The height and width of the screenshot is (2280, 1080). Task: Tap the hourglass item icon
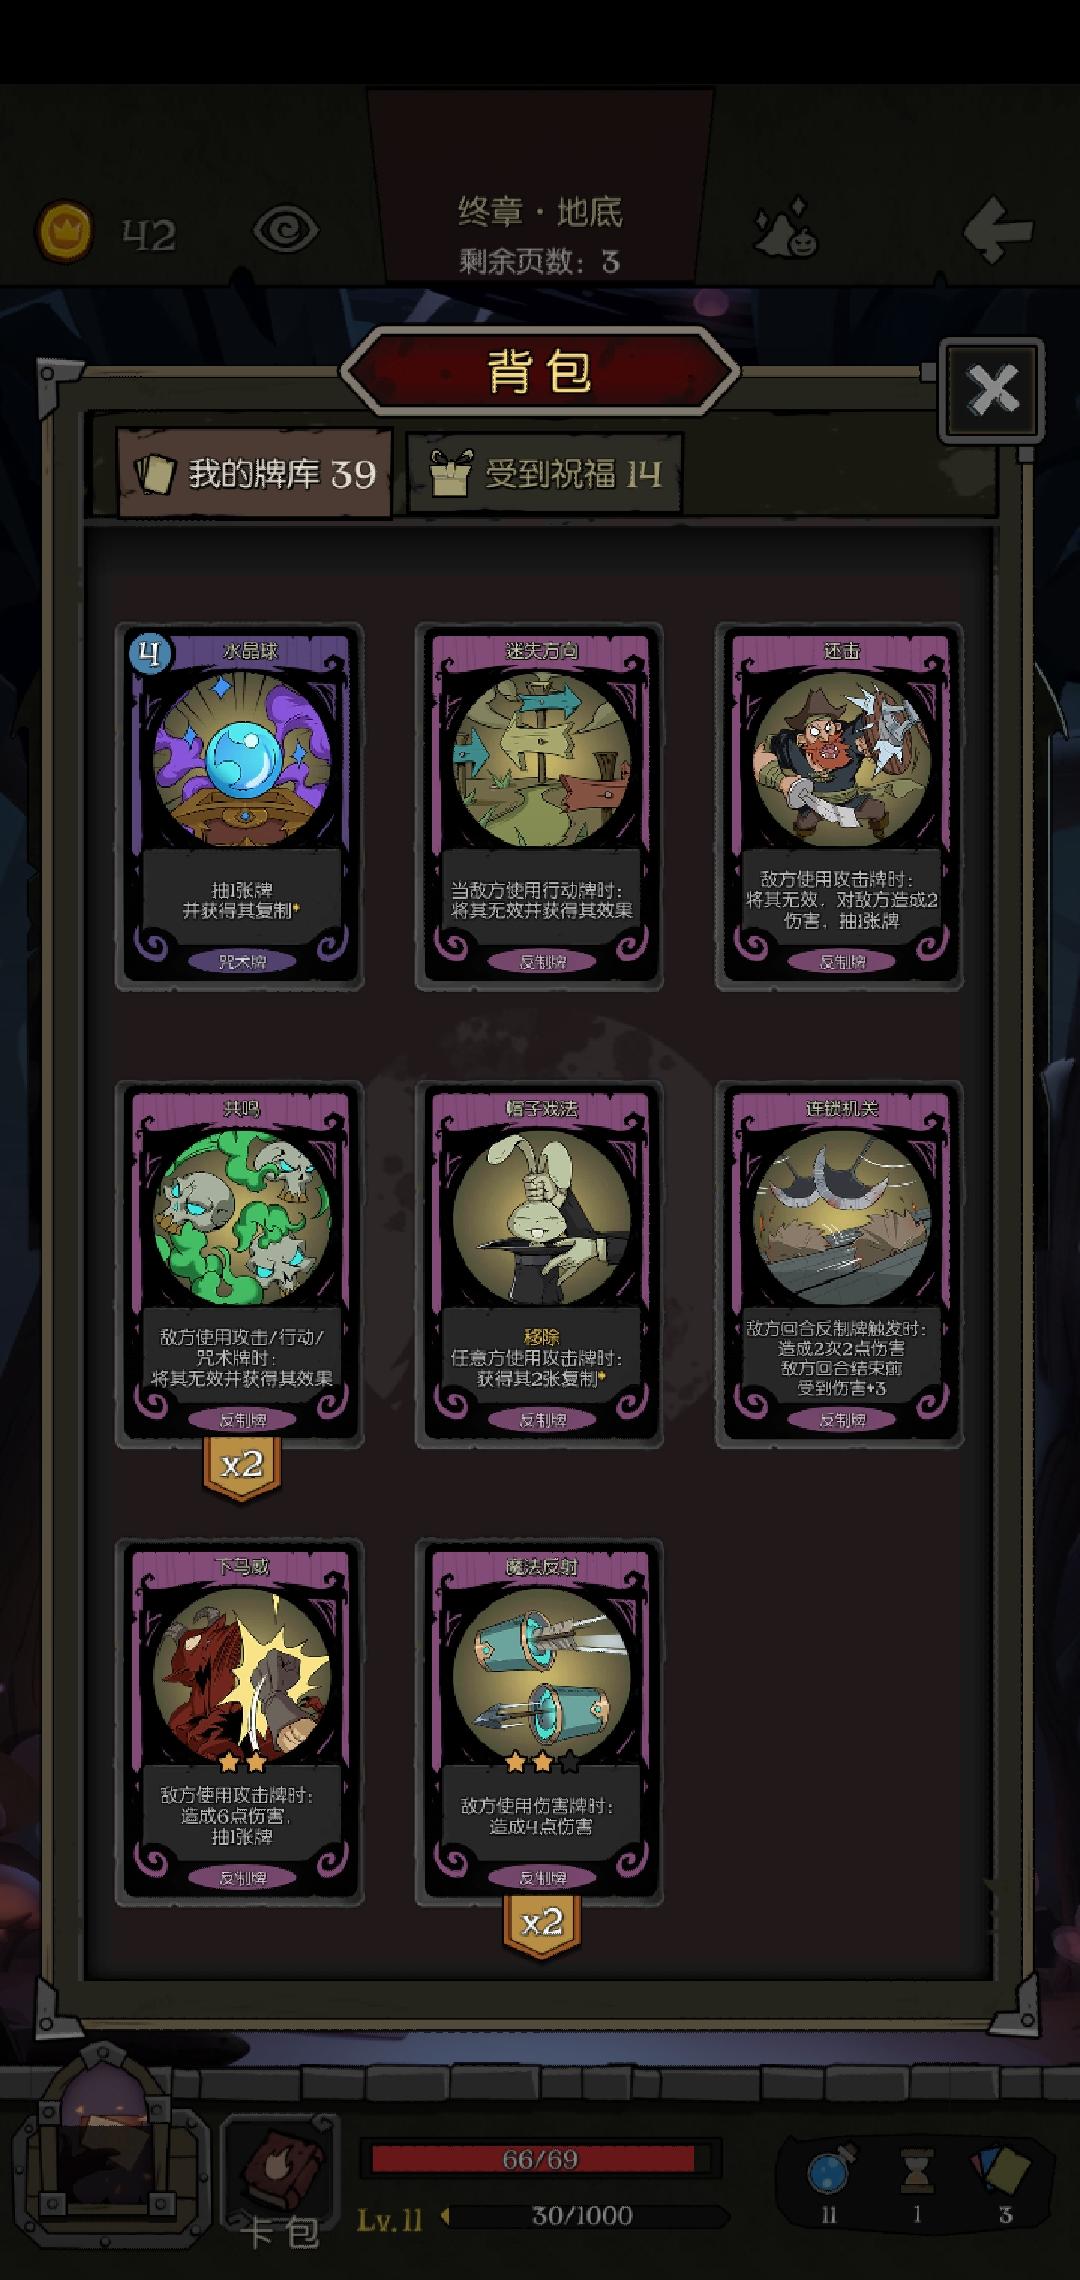click(x=916, y=2169)
